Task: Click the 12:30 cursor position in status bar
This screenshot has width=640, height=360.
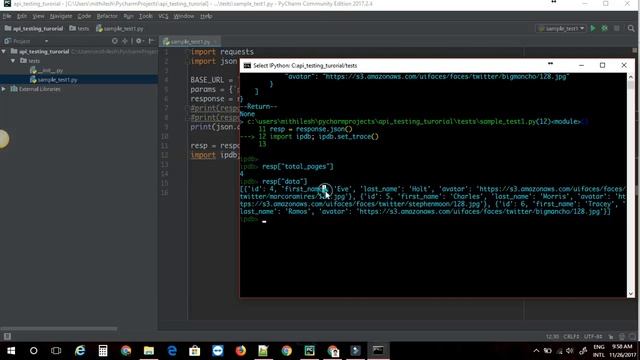Action: tap(552, 337)
